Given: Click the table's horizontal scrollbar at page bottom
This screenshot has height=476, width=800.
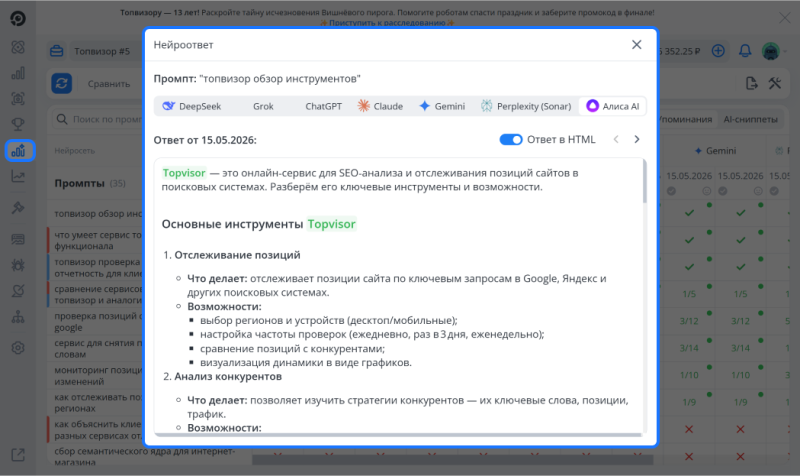Looking at the screenshot, I should pyautogui.click(x=453, y=460).
